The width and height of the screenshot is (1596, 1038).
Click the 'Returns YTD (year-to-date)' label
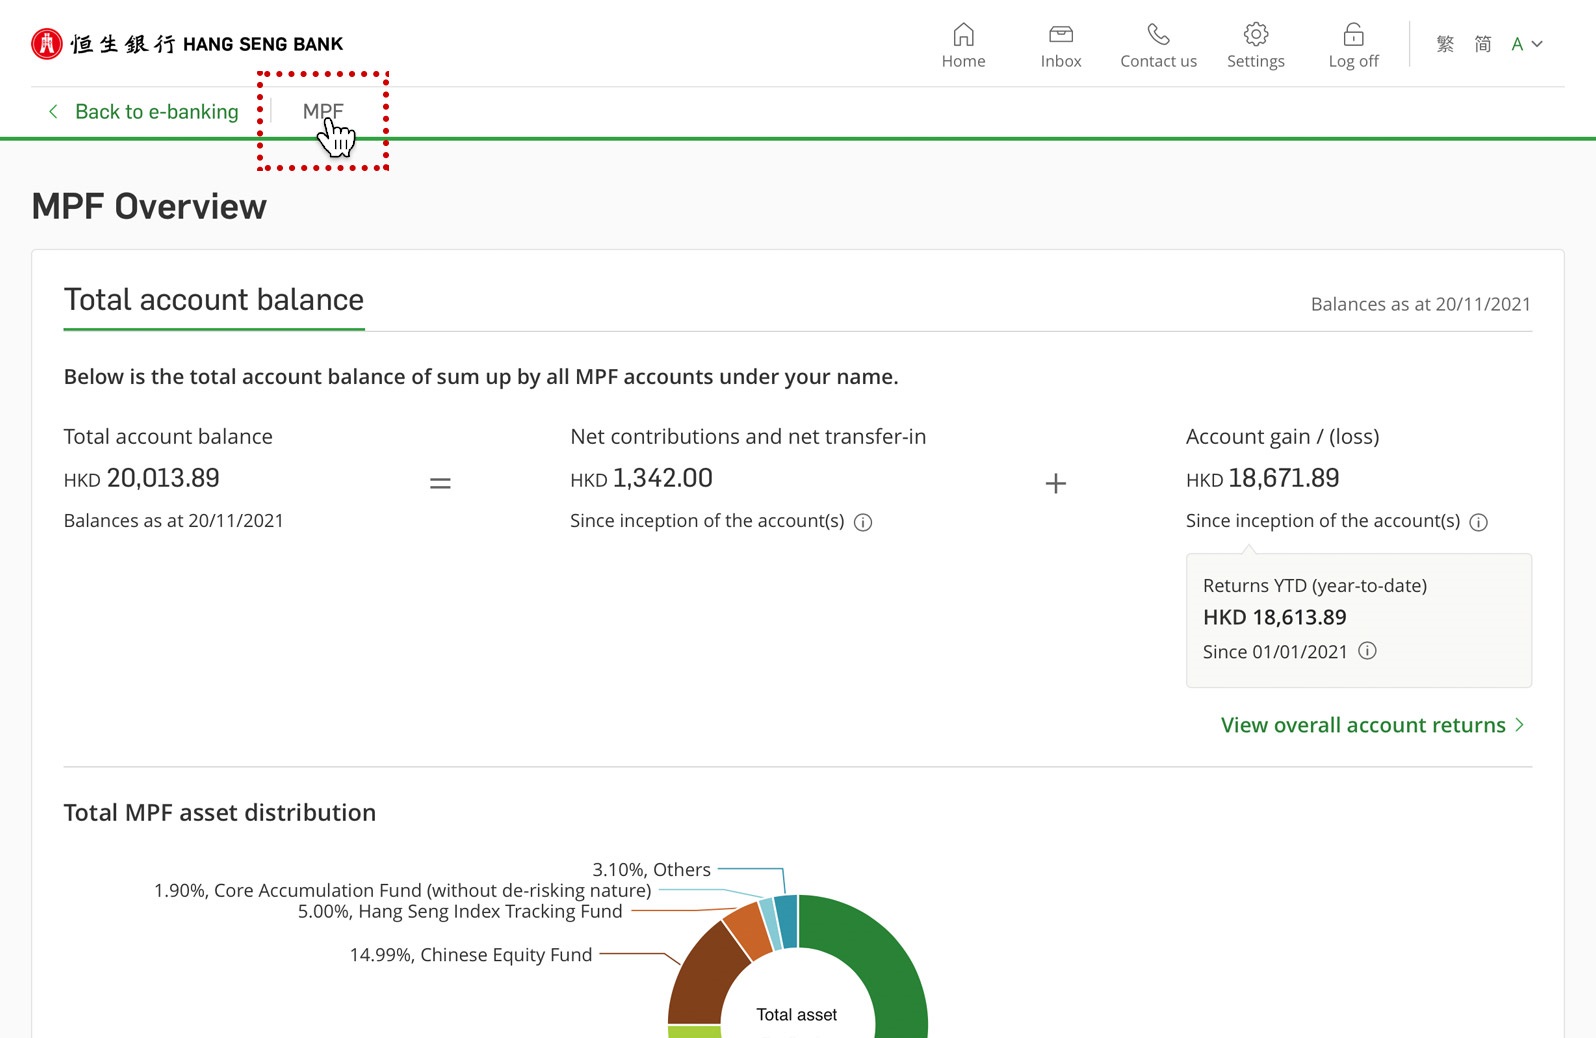(1315, 586)
